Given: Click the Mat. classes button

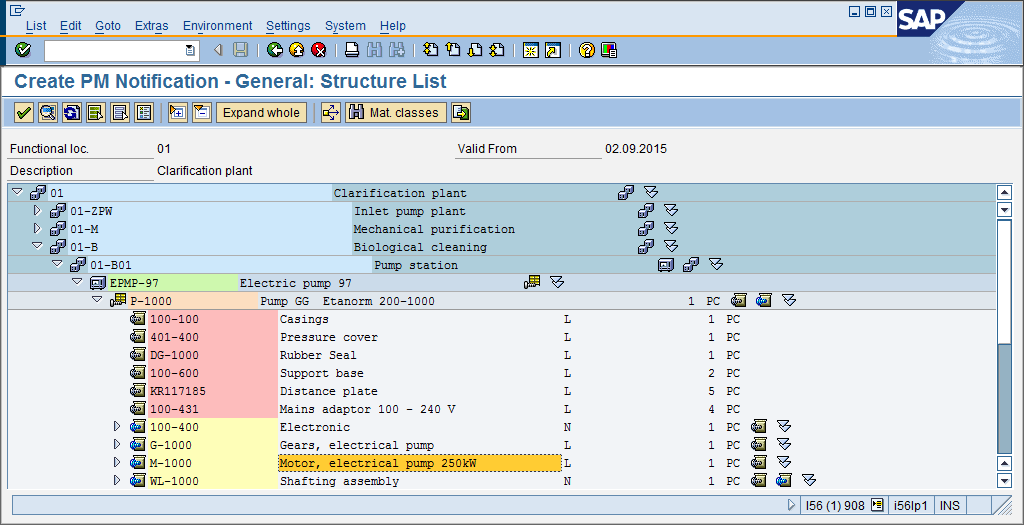Looking at the screenshot, I should point(396,113).
